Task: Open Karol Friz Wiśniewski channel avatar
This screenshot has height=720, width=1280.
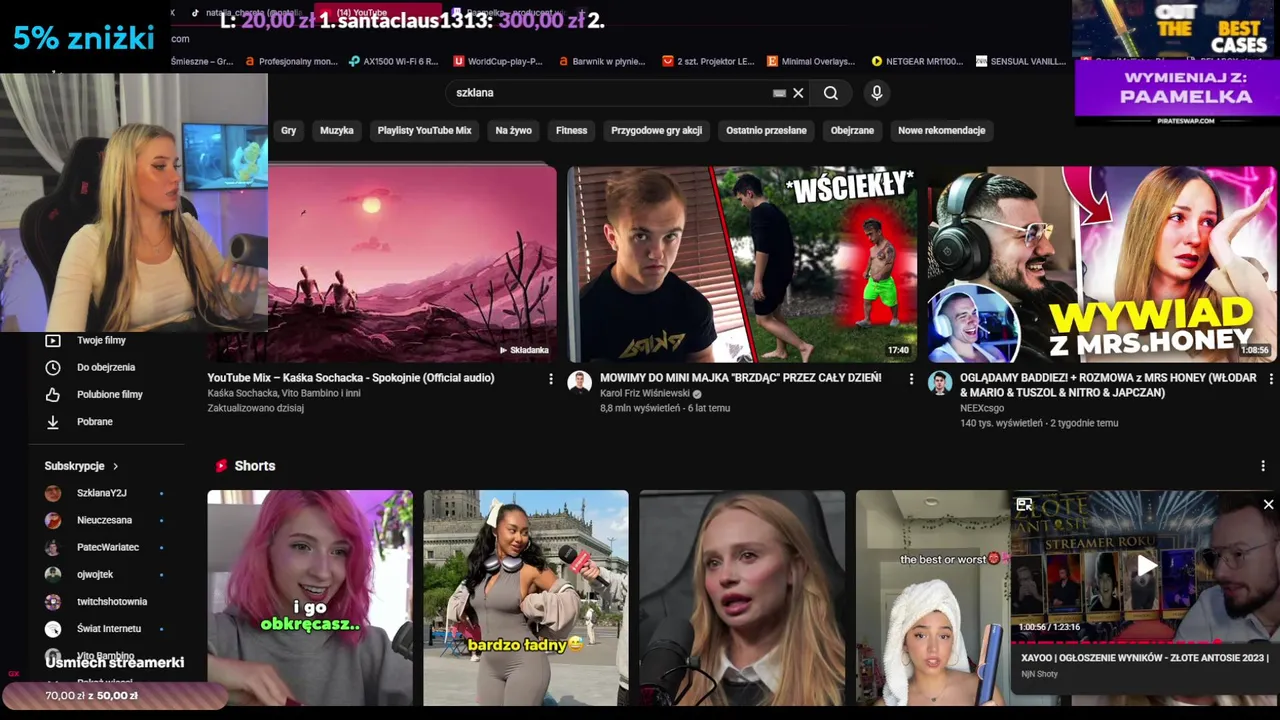Action: (580, 383)
